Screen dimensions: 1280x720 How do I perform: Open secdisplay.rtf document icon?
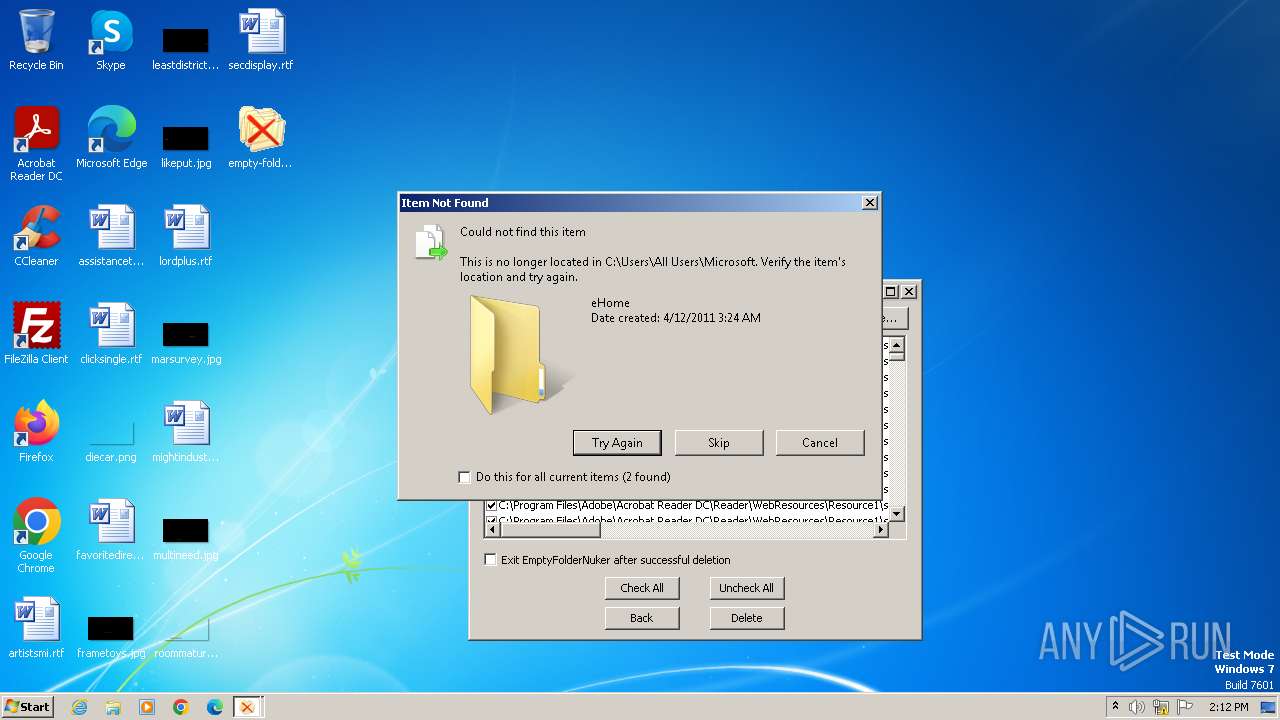261,40
